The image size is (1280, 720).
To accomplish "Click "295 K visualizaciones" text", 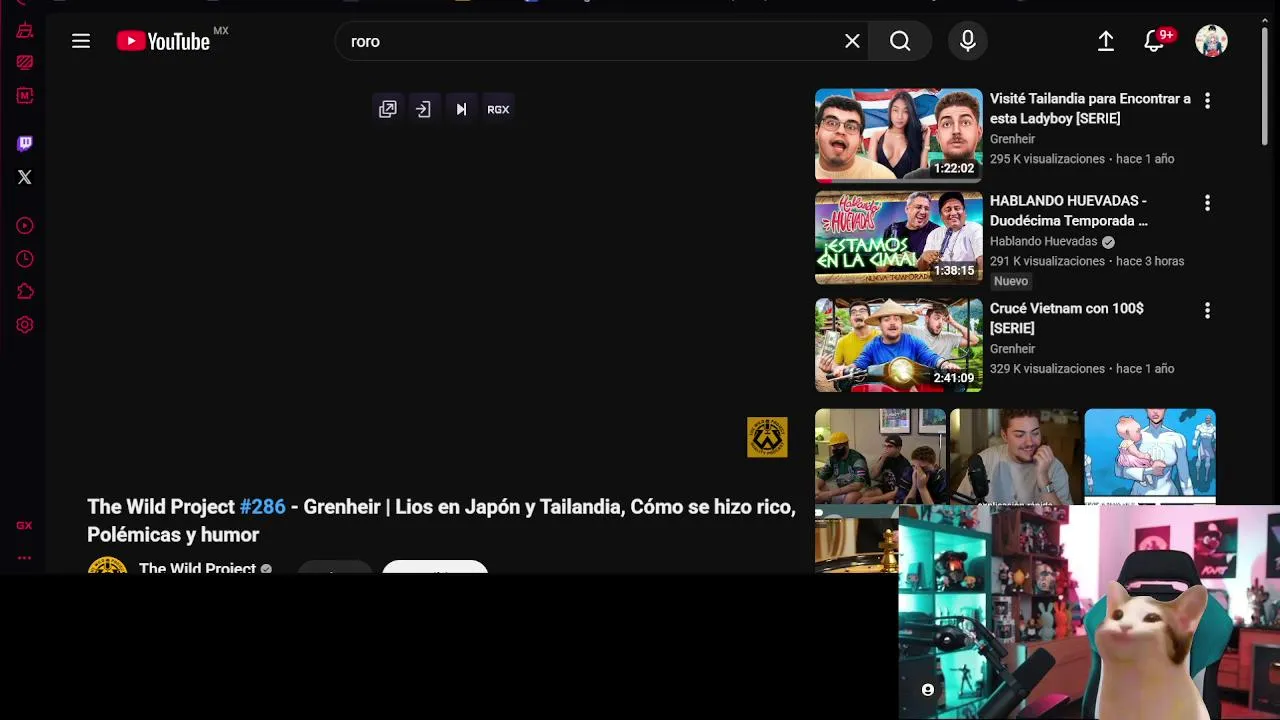I will coord(1047,159).
